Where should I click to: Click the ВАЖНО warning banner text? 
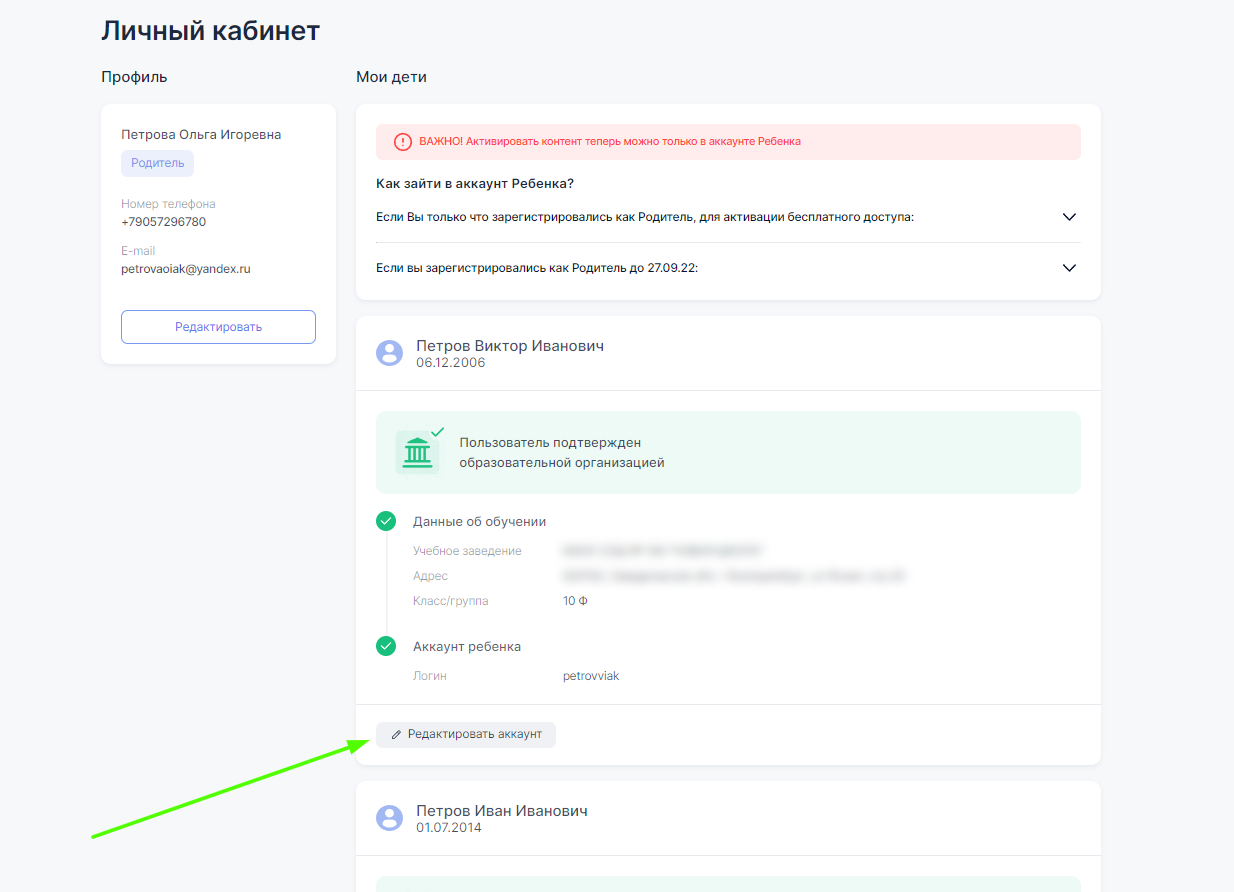click(610, 142)
